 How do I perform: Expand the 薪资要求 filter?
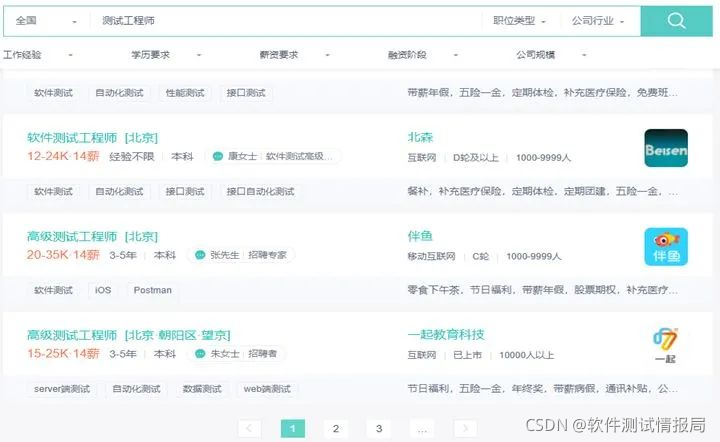(x=295, y=55)
